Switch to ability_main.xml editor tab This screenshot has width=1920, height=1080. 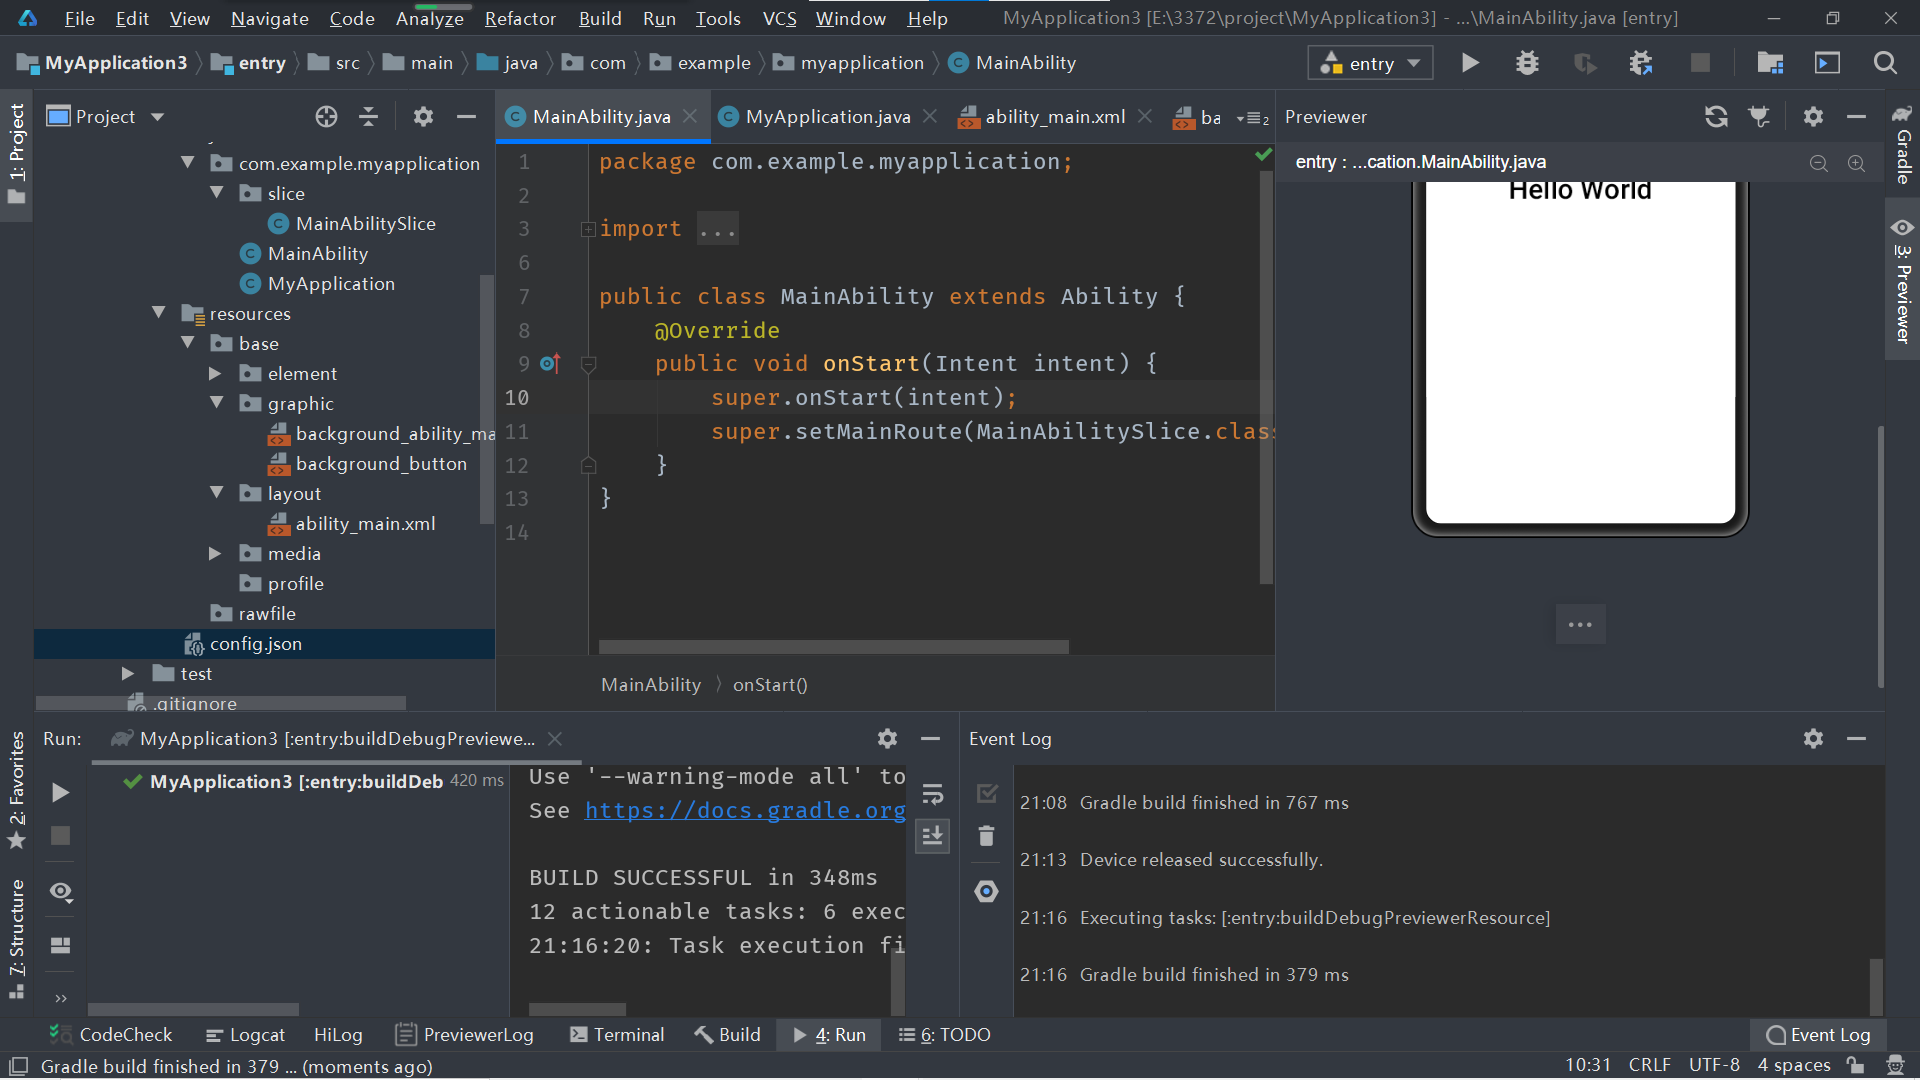pyautogui.click(x=1055, y=117)
